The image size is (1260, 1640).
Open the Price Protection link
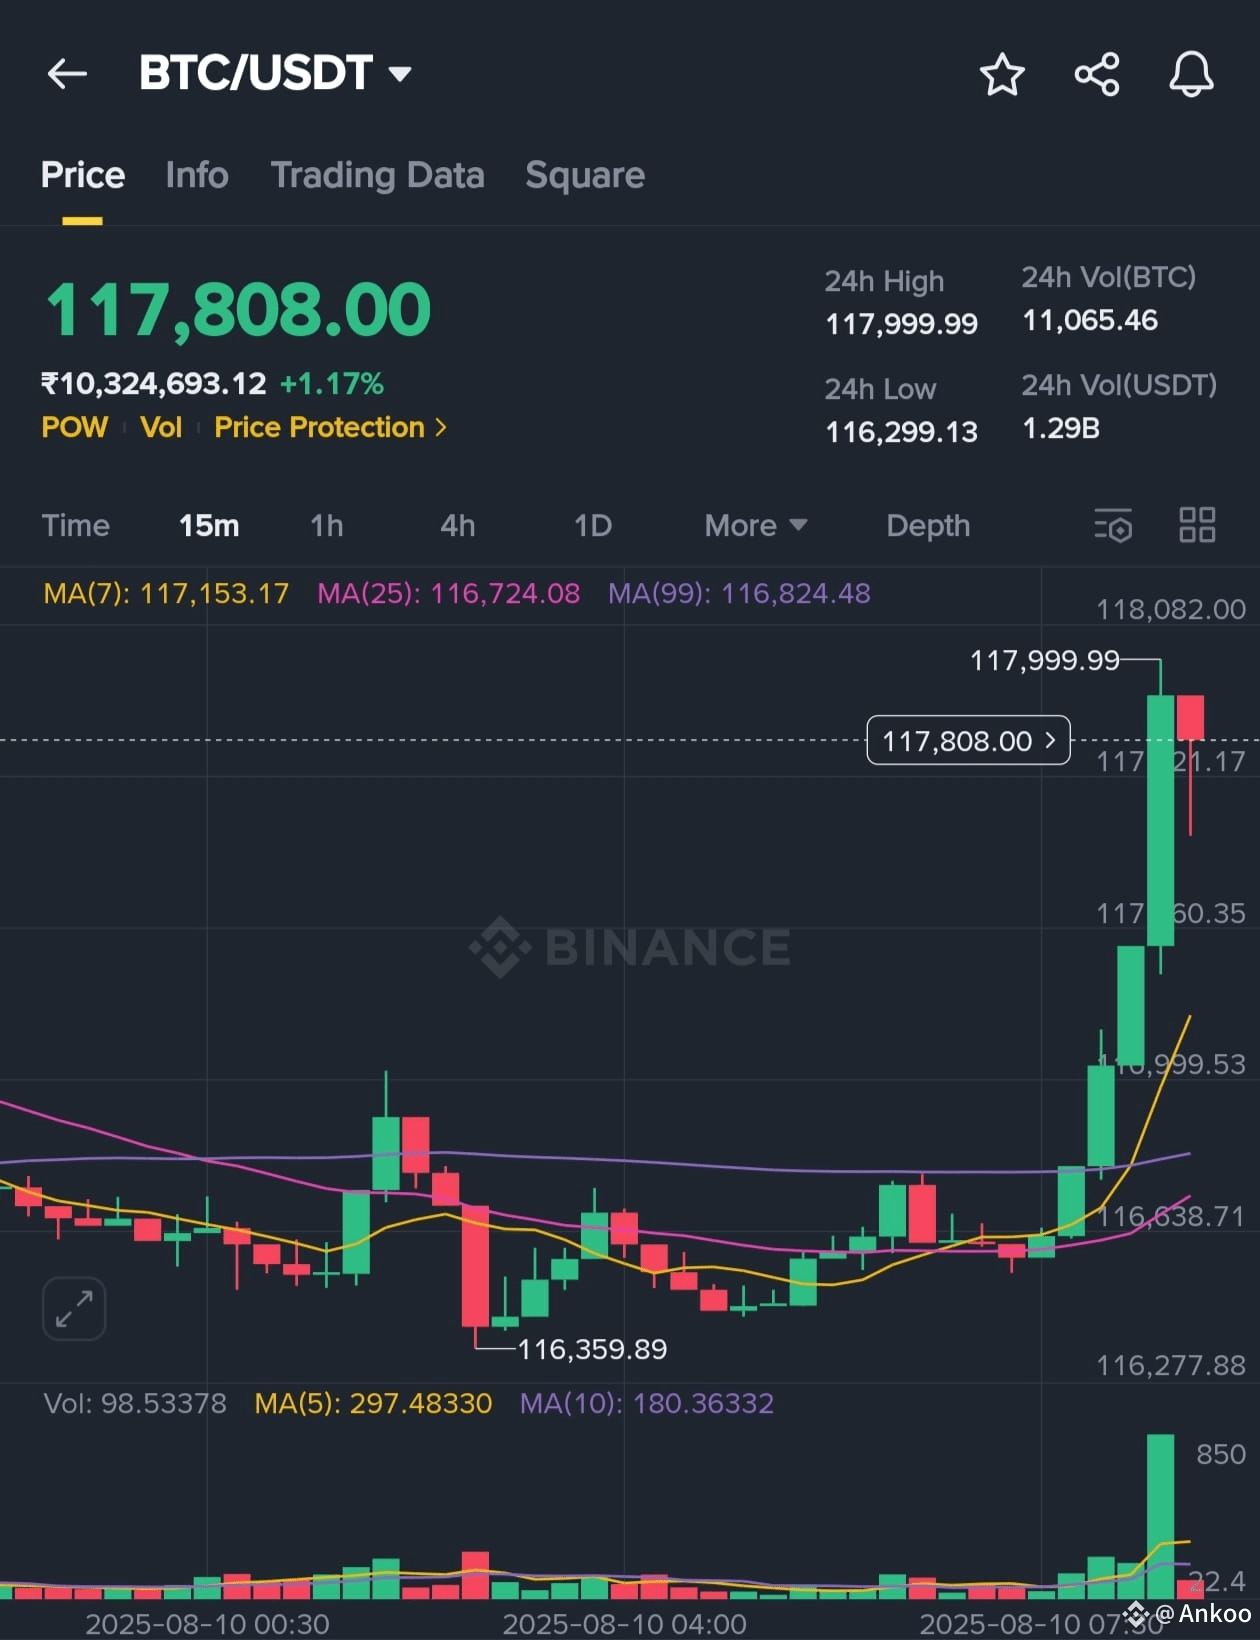click(330, 427)
